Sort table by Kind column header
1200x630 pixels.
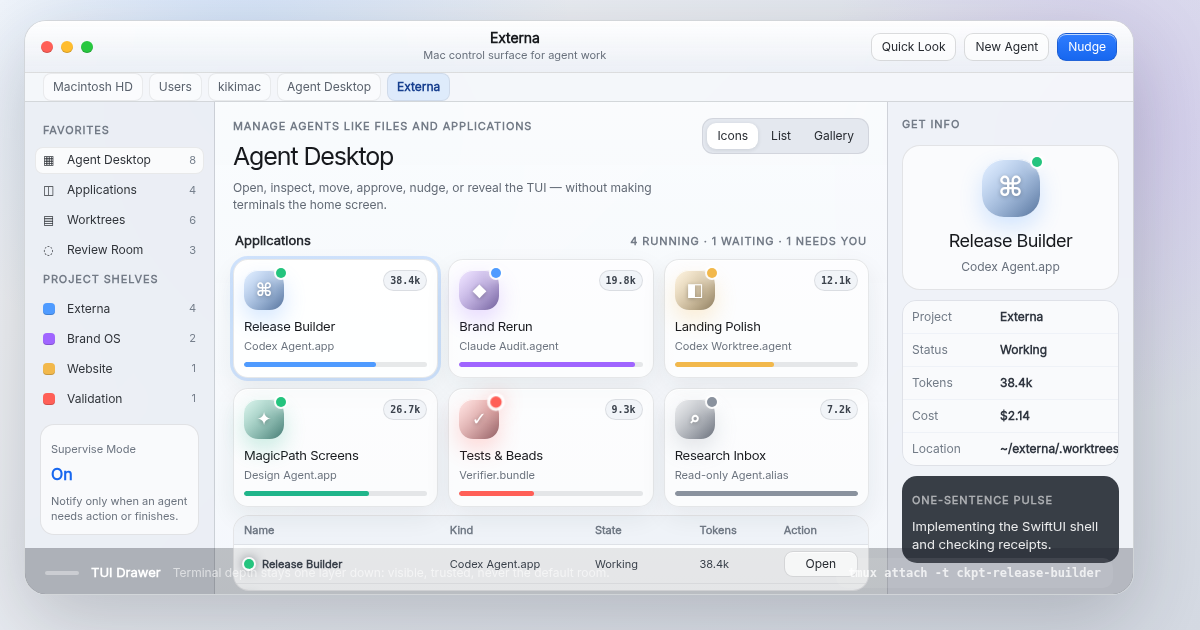(461, 530)
